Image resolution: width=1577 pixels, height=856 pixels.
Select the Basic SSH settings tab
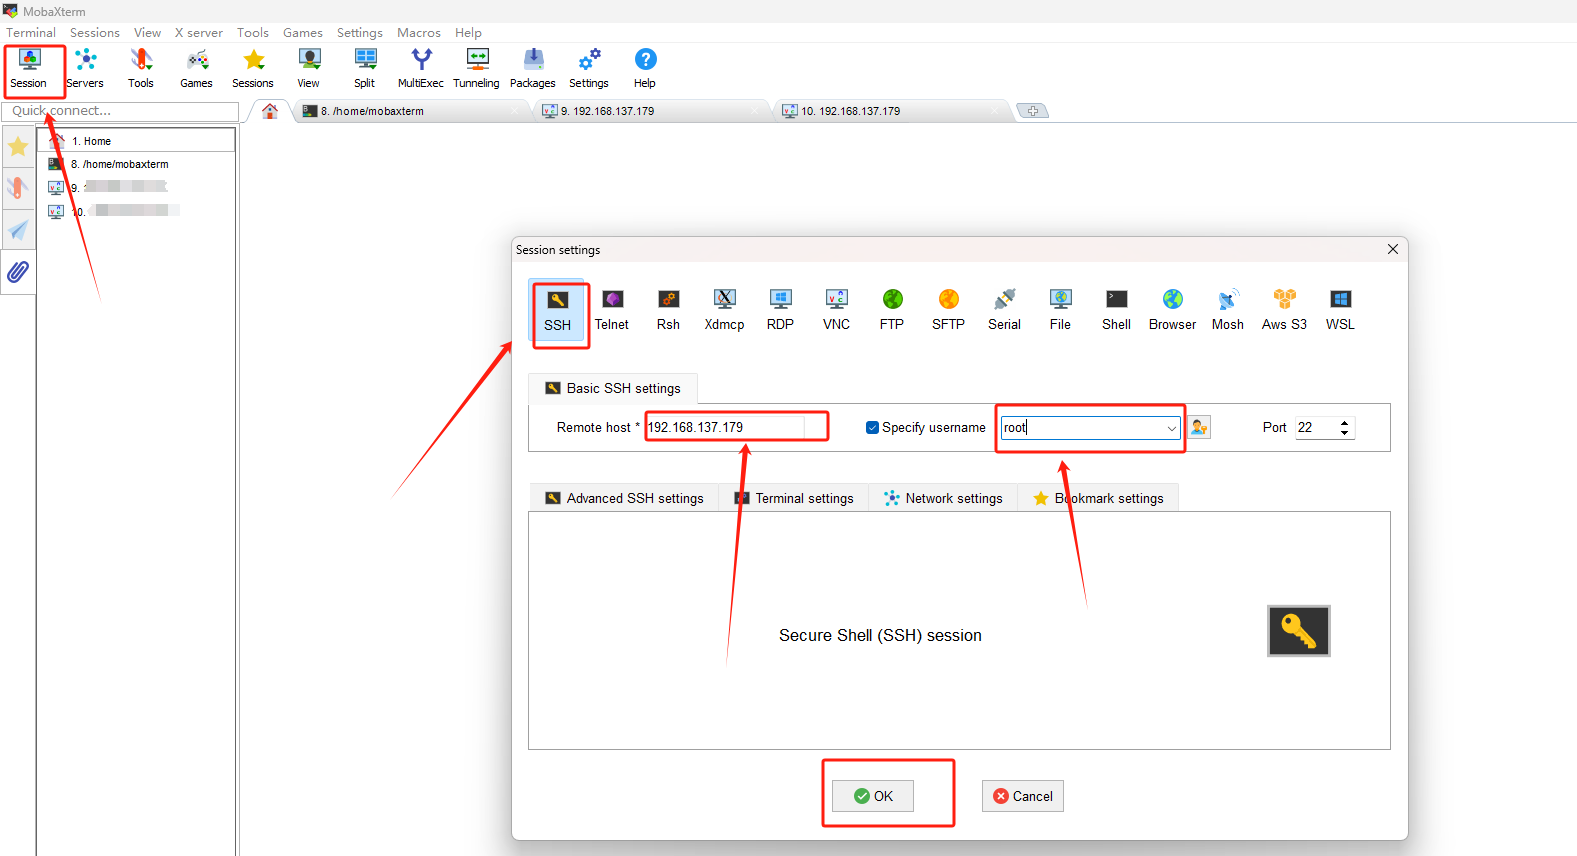click(613, 388)
